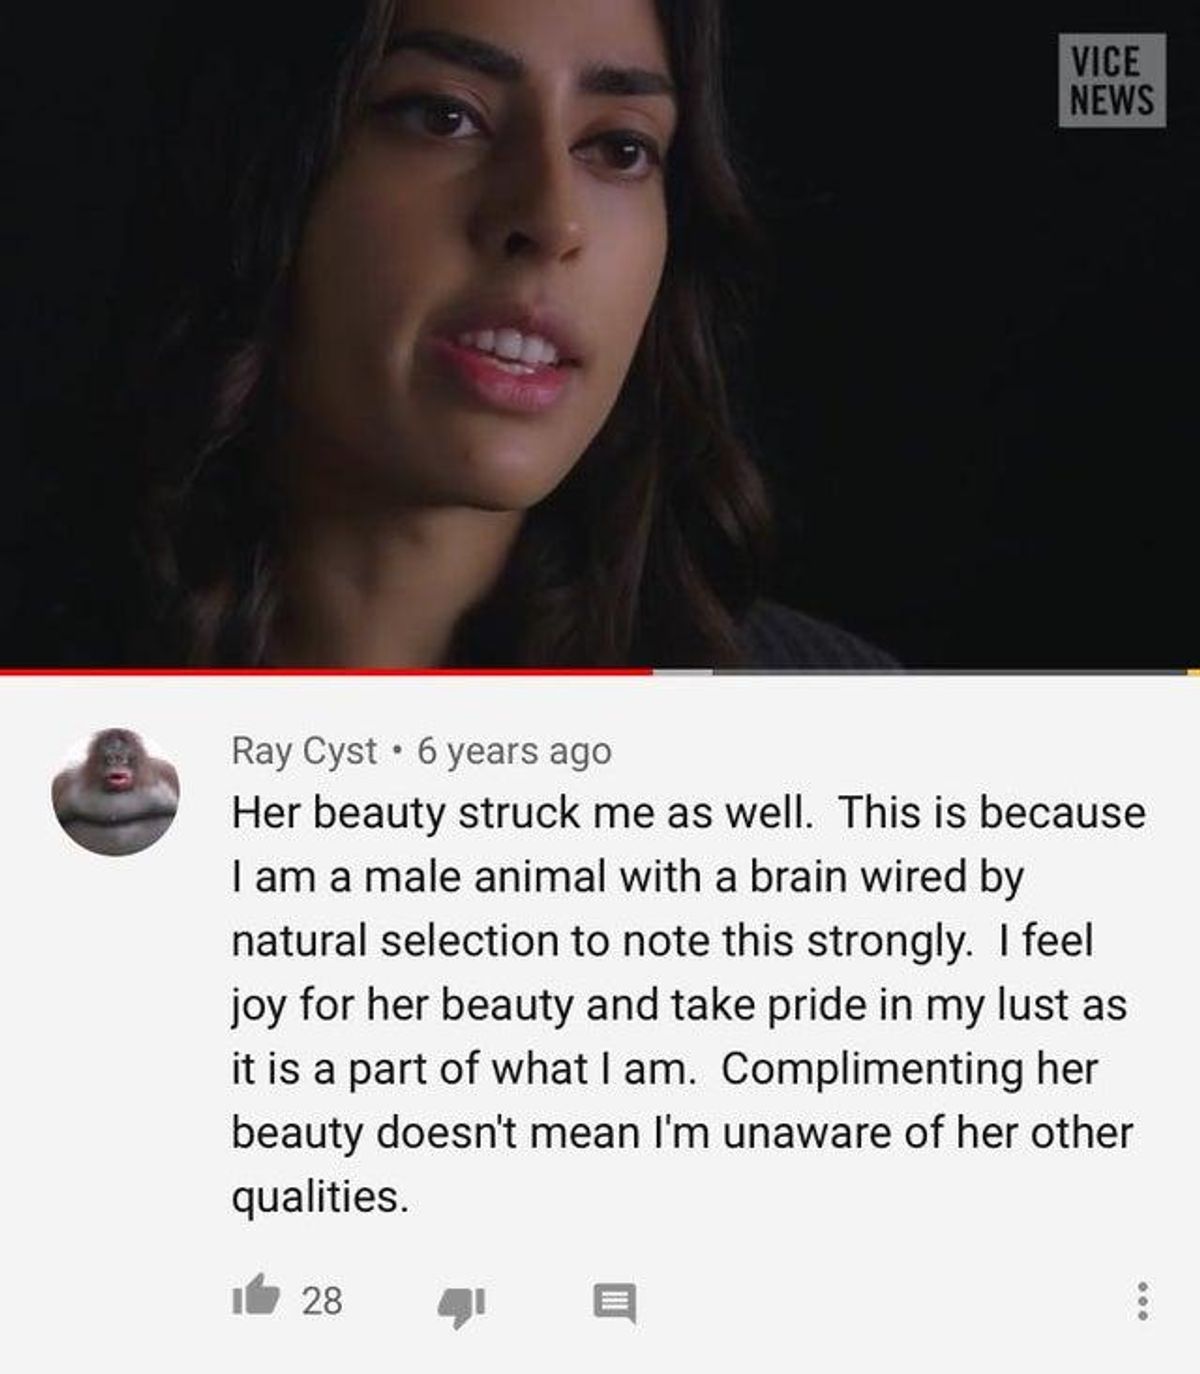Screen dimensions: 1200x1374
Task: Click the yellow ad marker on the progress bar
Action: click(1194, 672)
